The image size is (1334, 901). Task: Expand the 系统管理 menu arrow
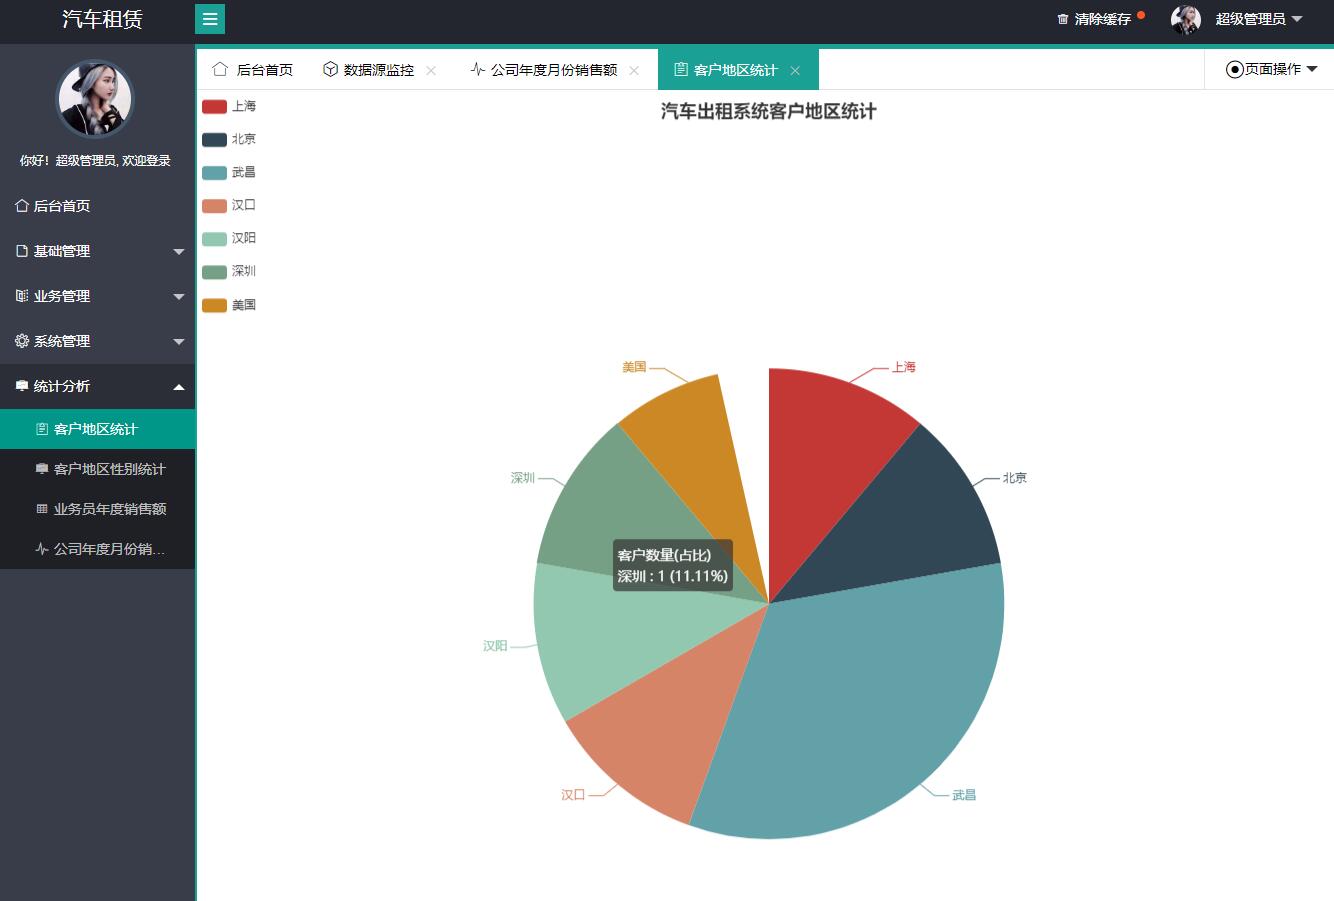(179, 341)
